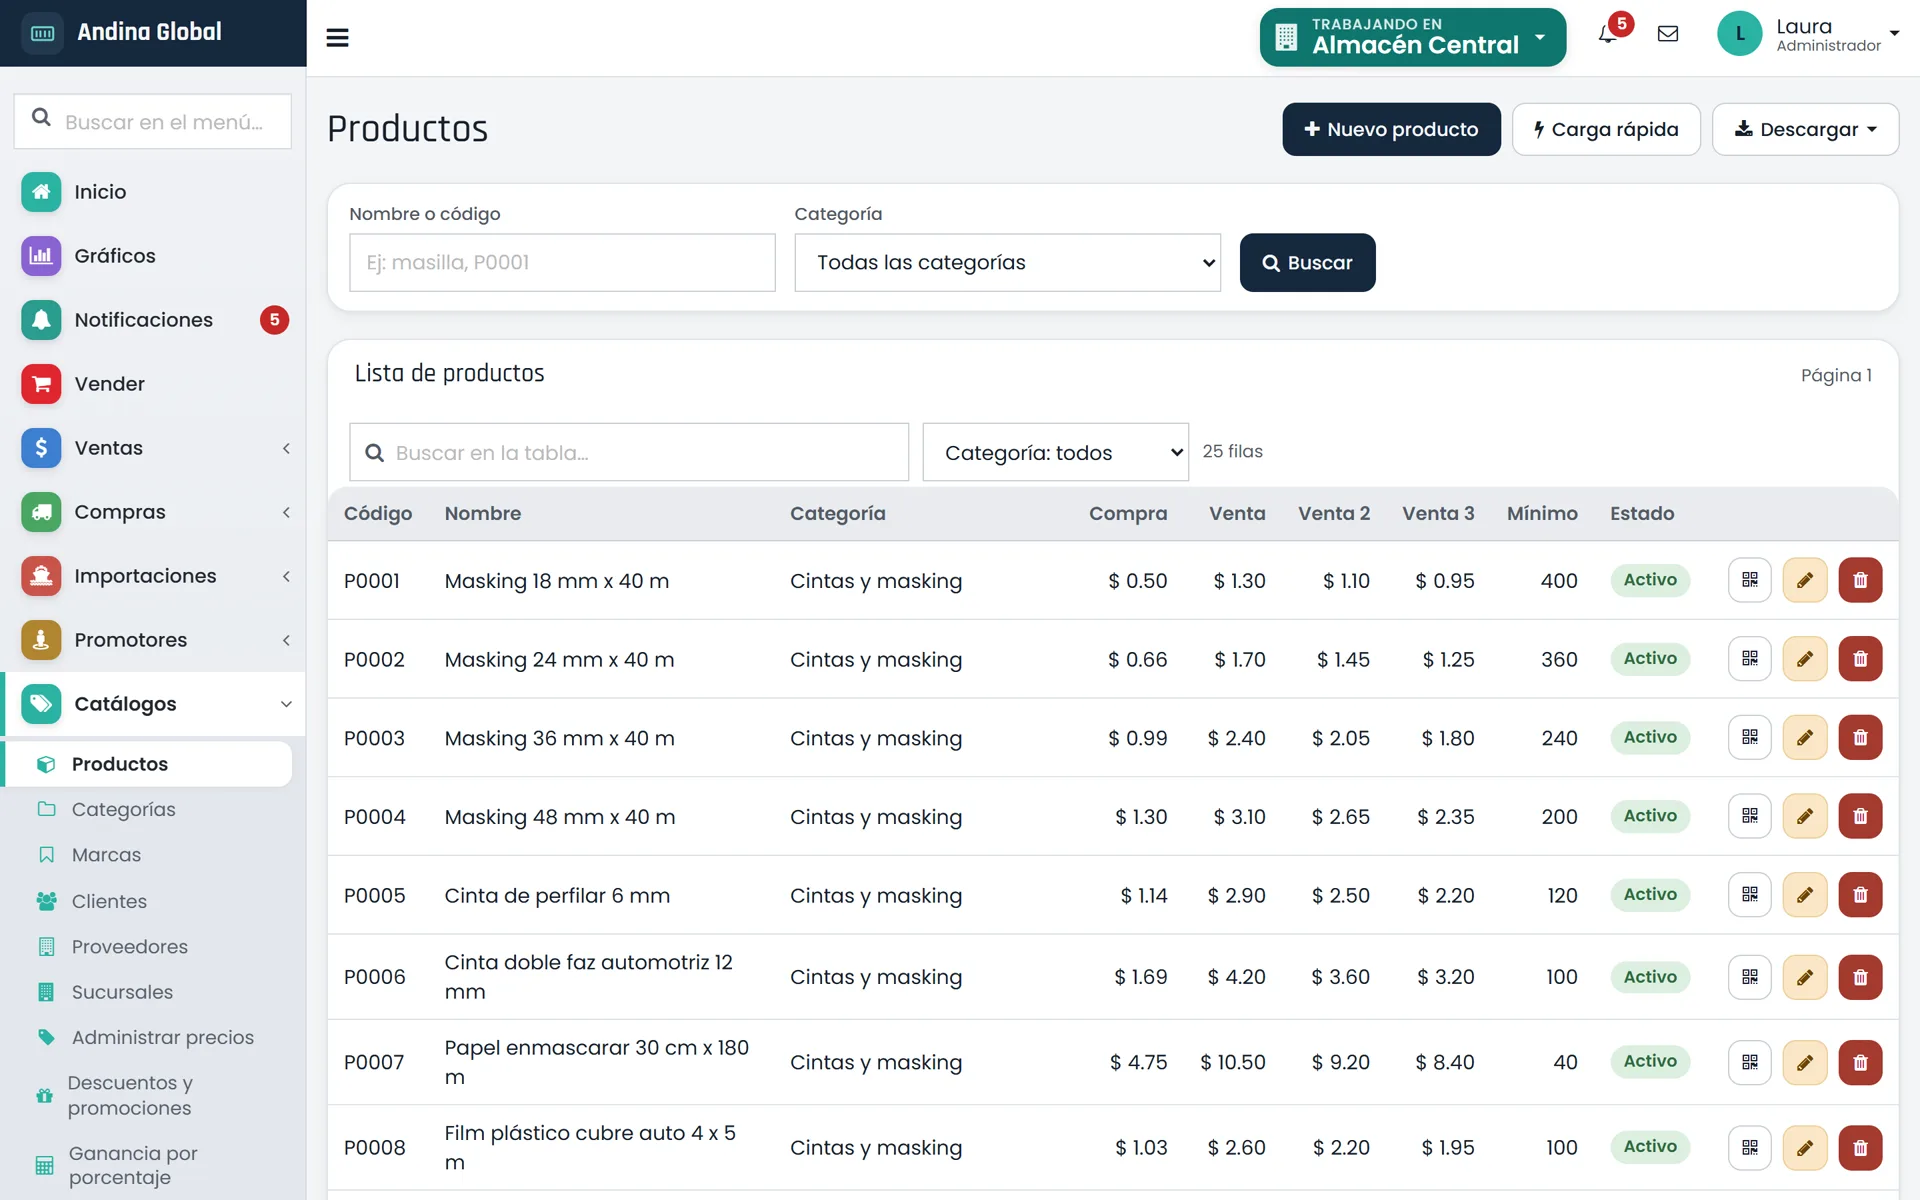Image resolution: width=1920 pixels, height=1200 pixels.
Task: Open Proveedores submenu item
Action: tap(129, 947)
